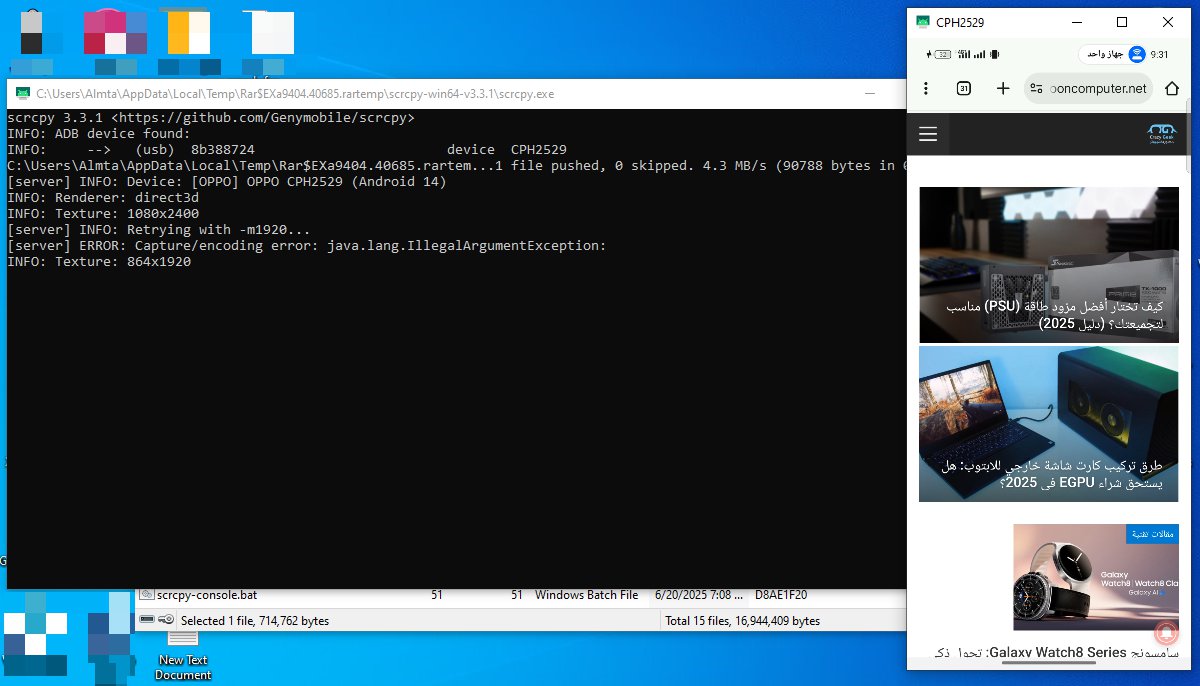Open the site's hamburger menu
This screenshot has height=686, width=1200.
tap(928, 134)
